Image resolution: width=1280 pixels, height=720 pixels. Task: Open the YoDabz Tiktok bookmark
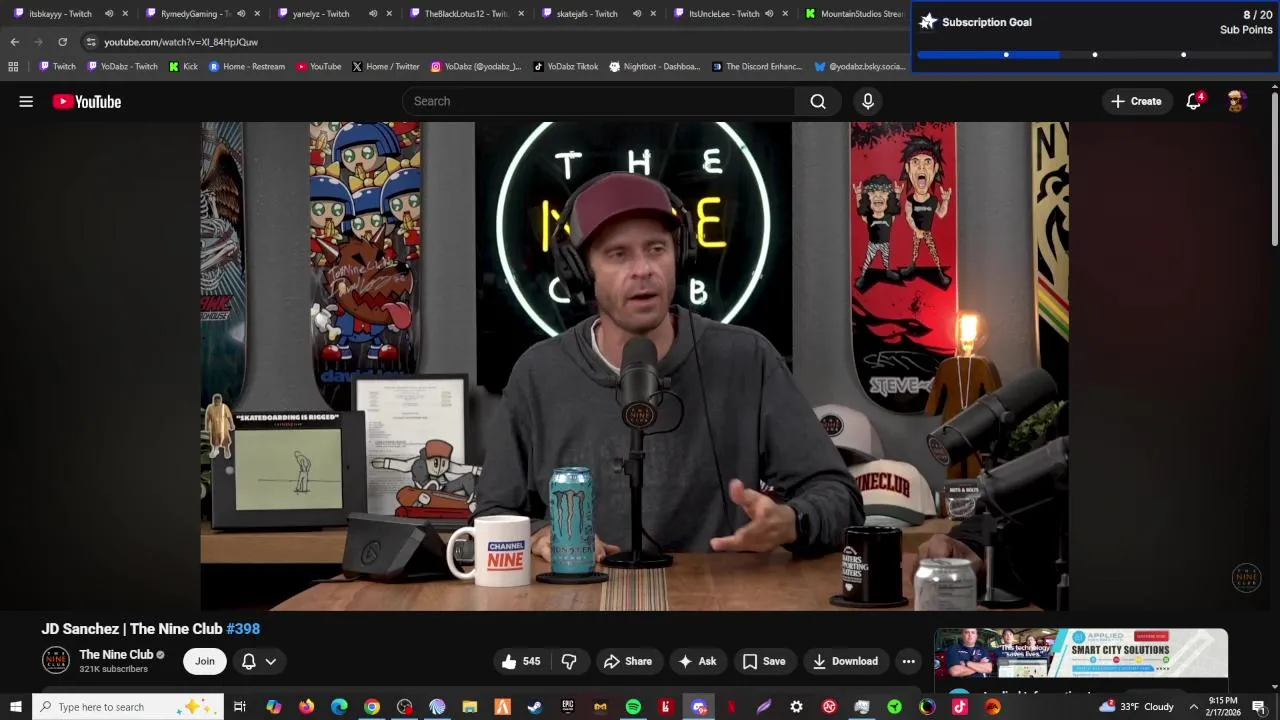pyautogui.click(x=565, y=67)
